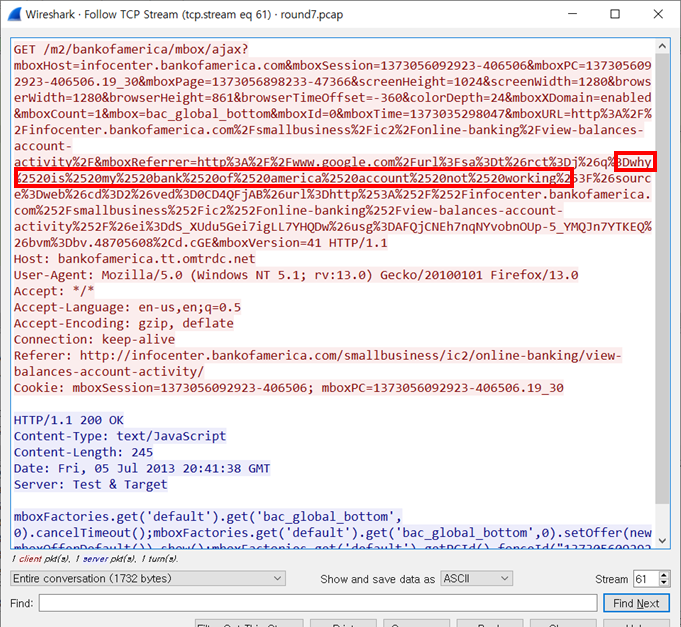Click the client pkt, server pkt, turn status text

tap(95, 559)
